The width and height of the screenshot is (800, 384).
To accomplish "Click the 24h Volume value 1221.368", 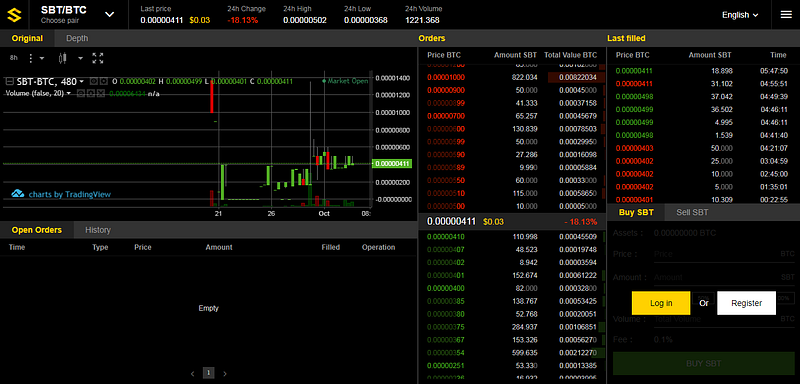I will pyautogui.click(x=422, y=20).
